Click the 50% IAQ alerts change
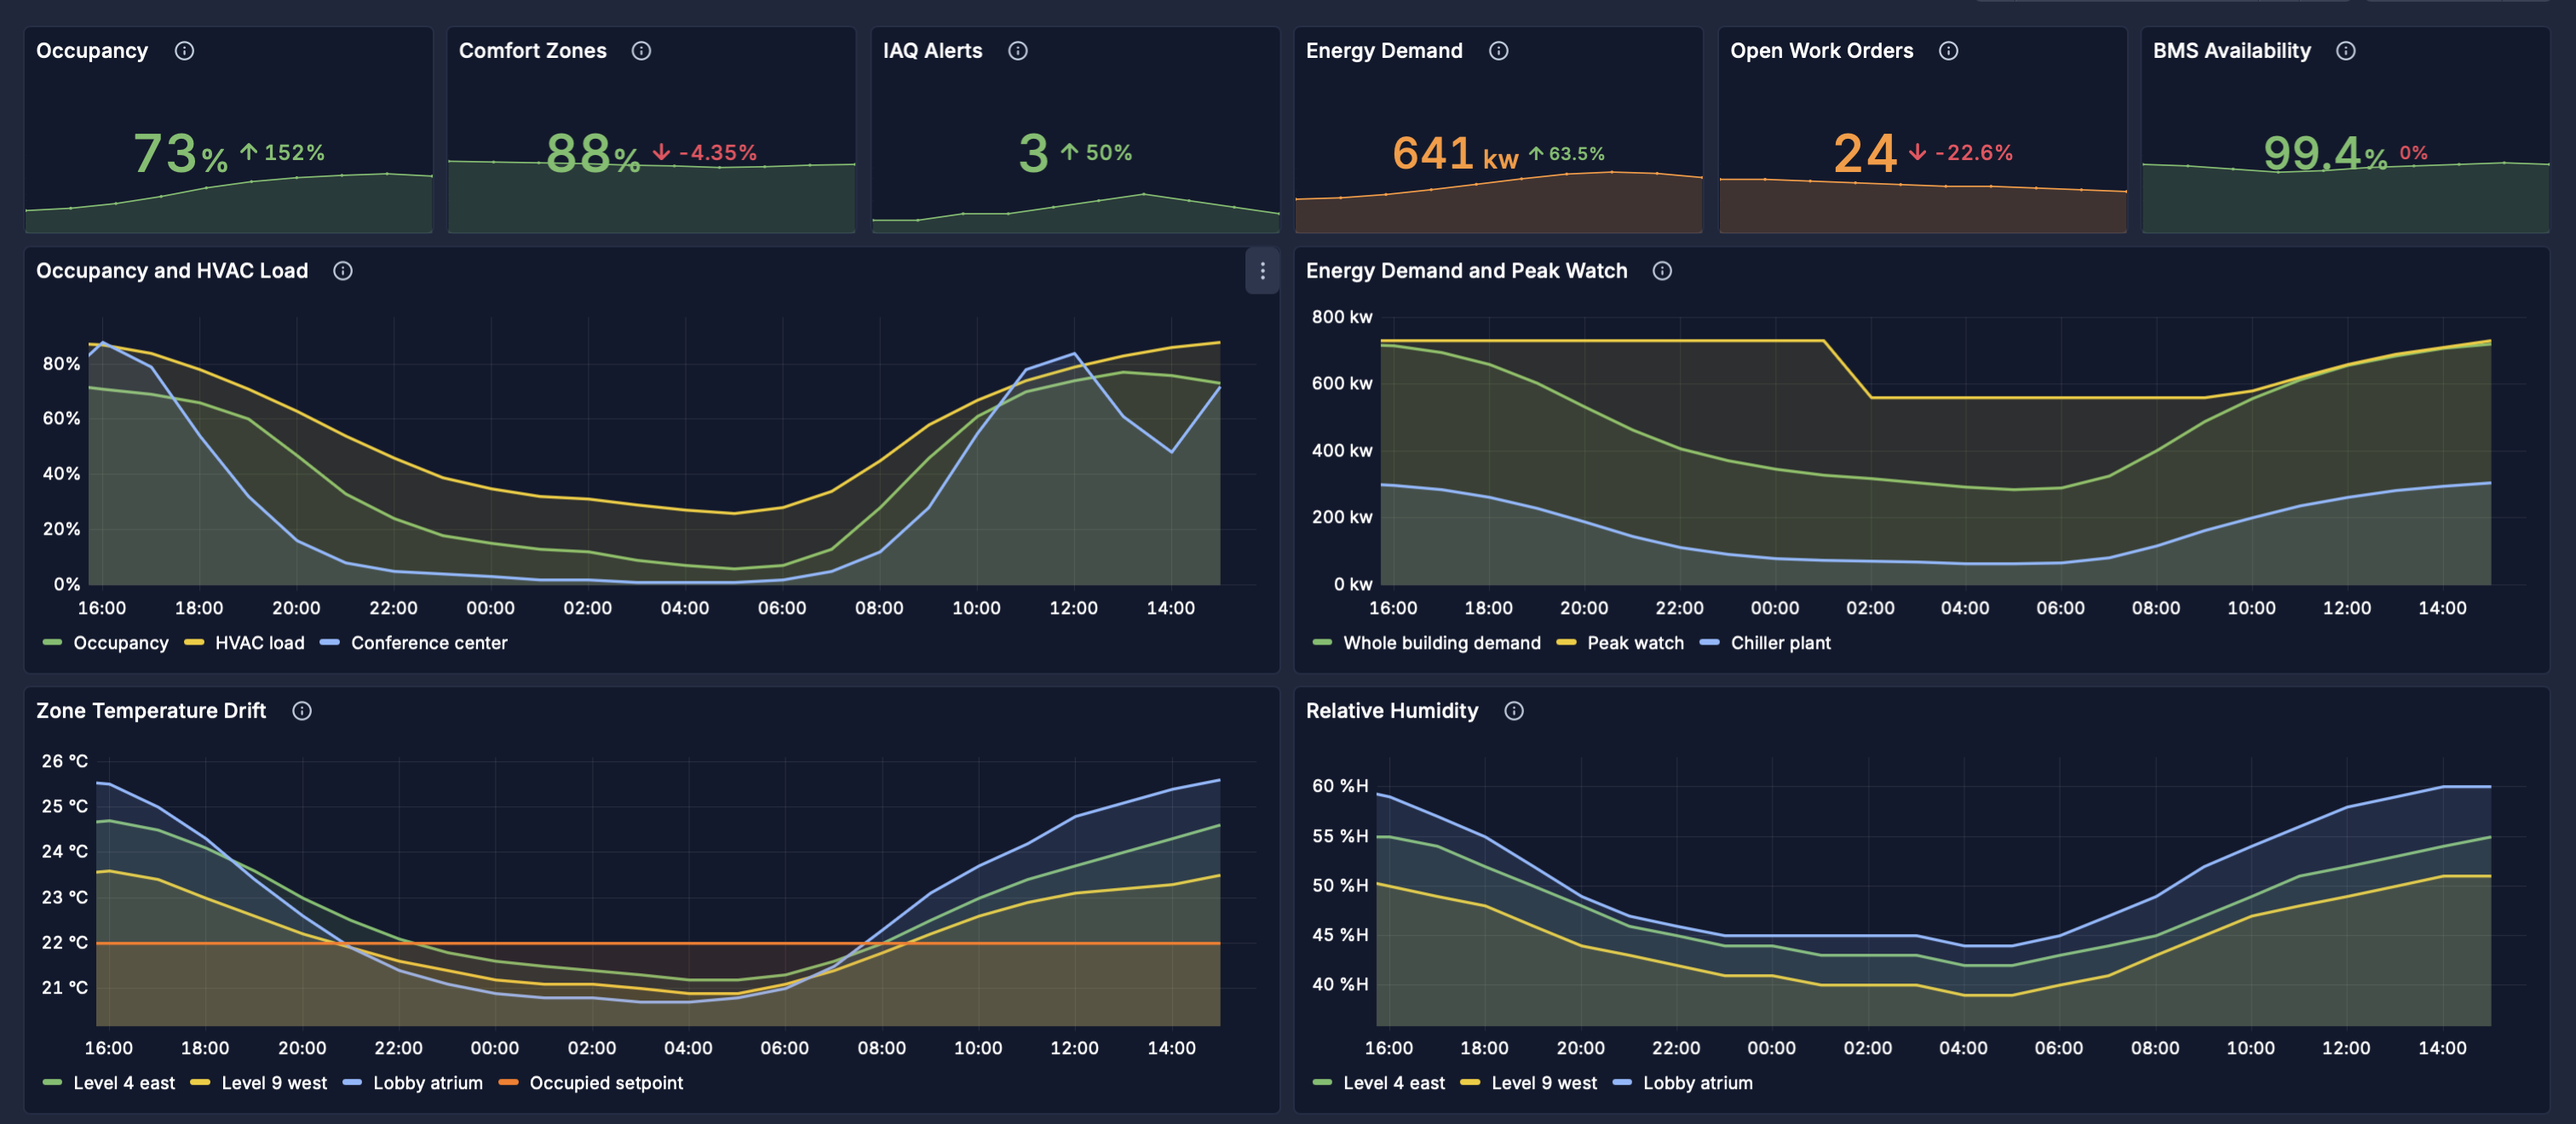This screenshot has height=1124, width=2576. click(1097, 153)
